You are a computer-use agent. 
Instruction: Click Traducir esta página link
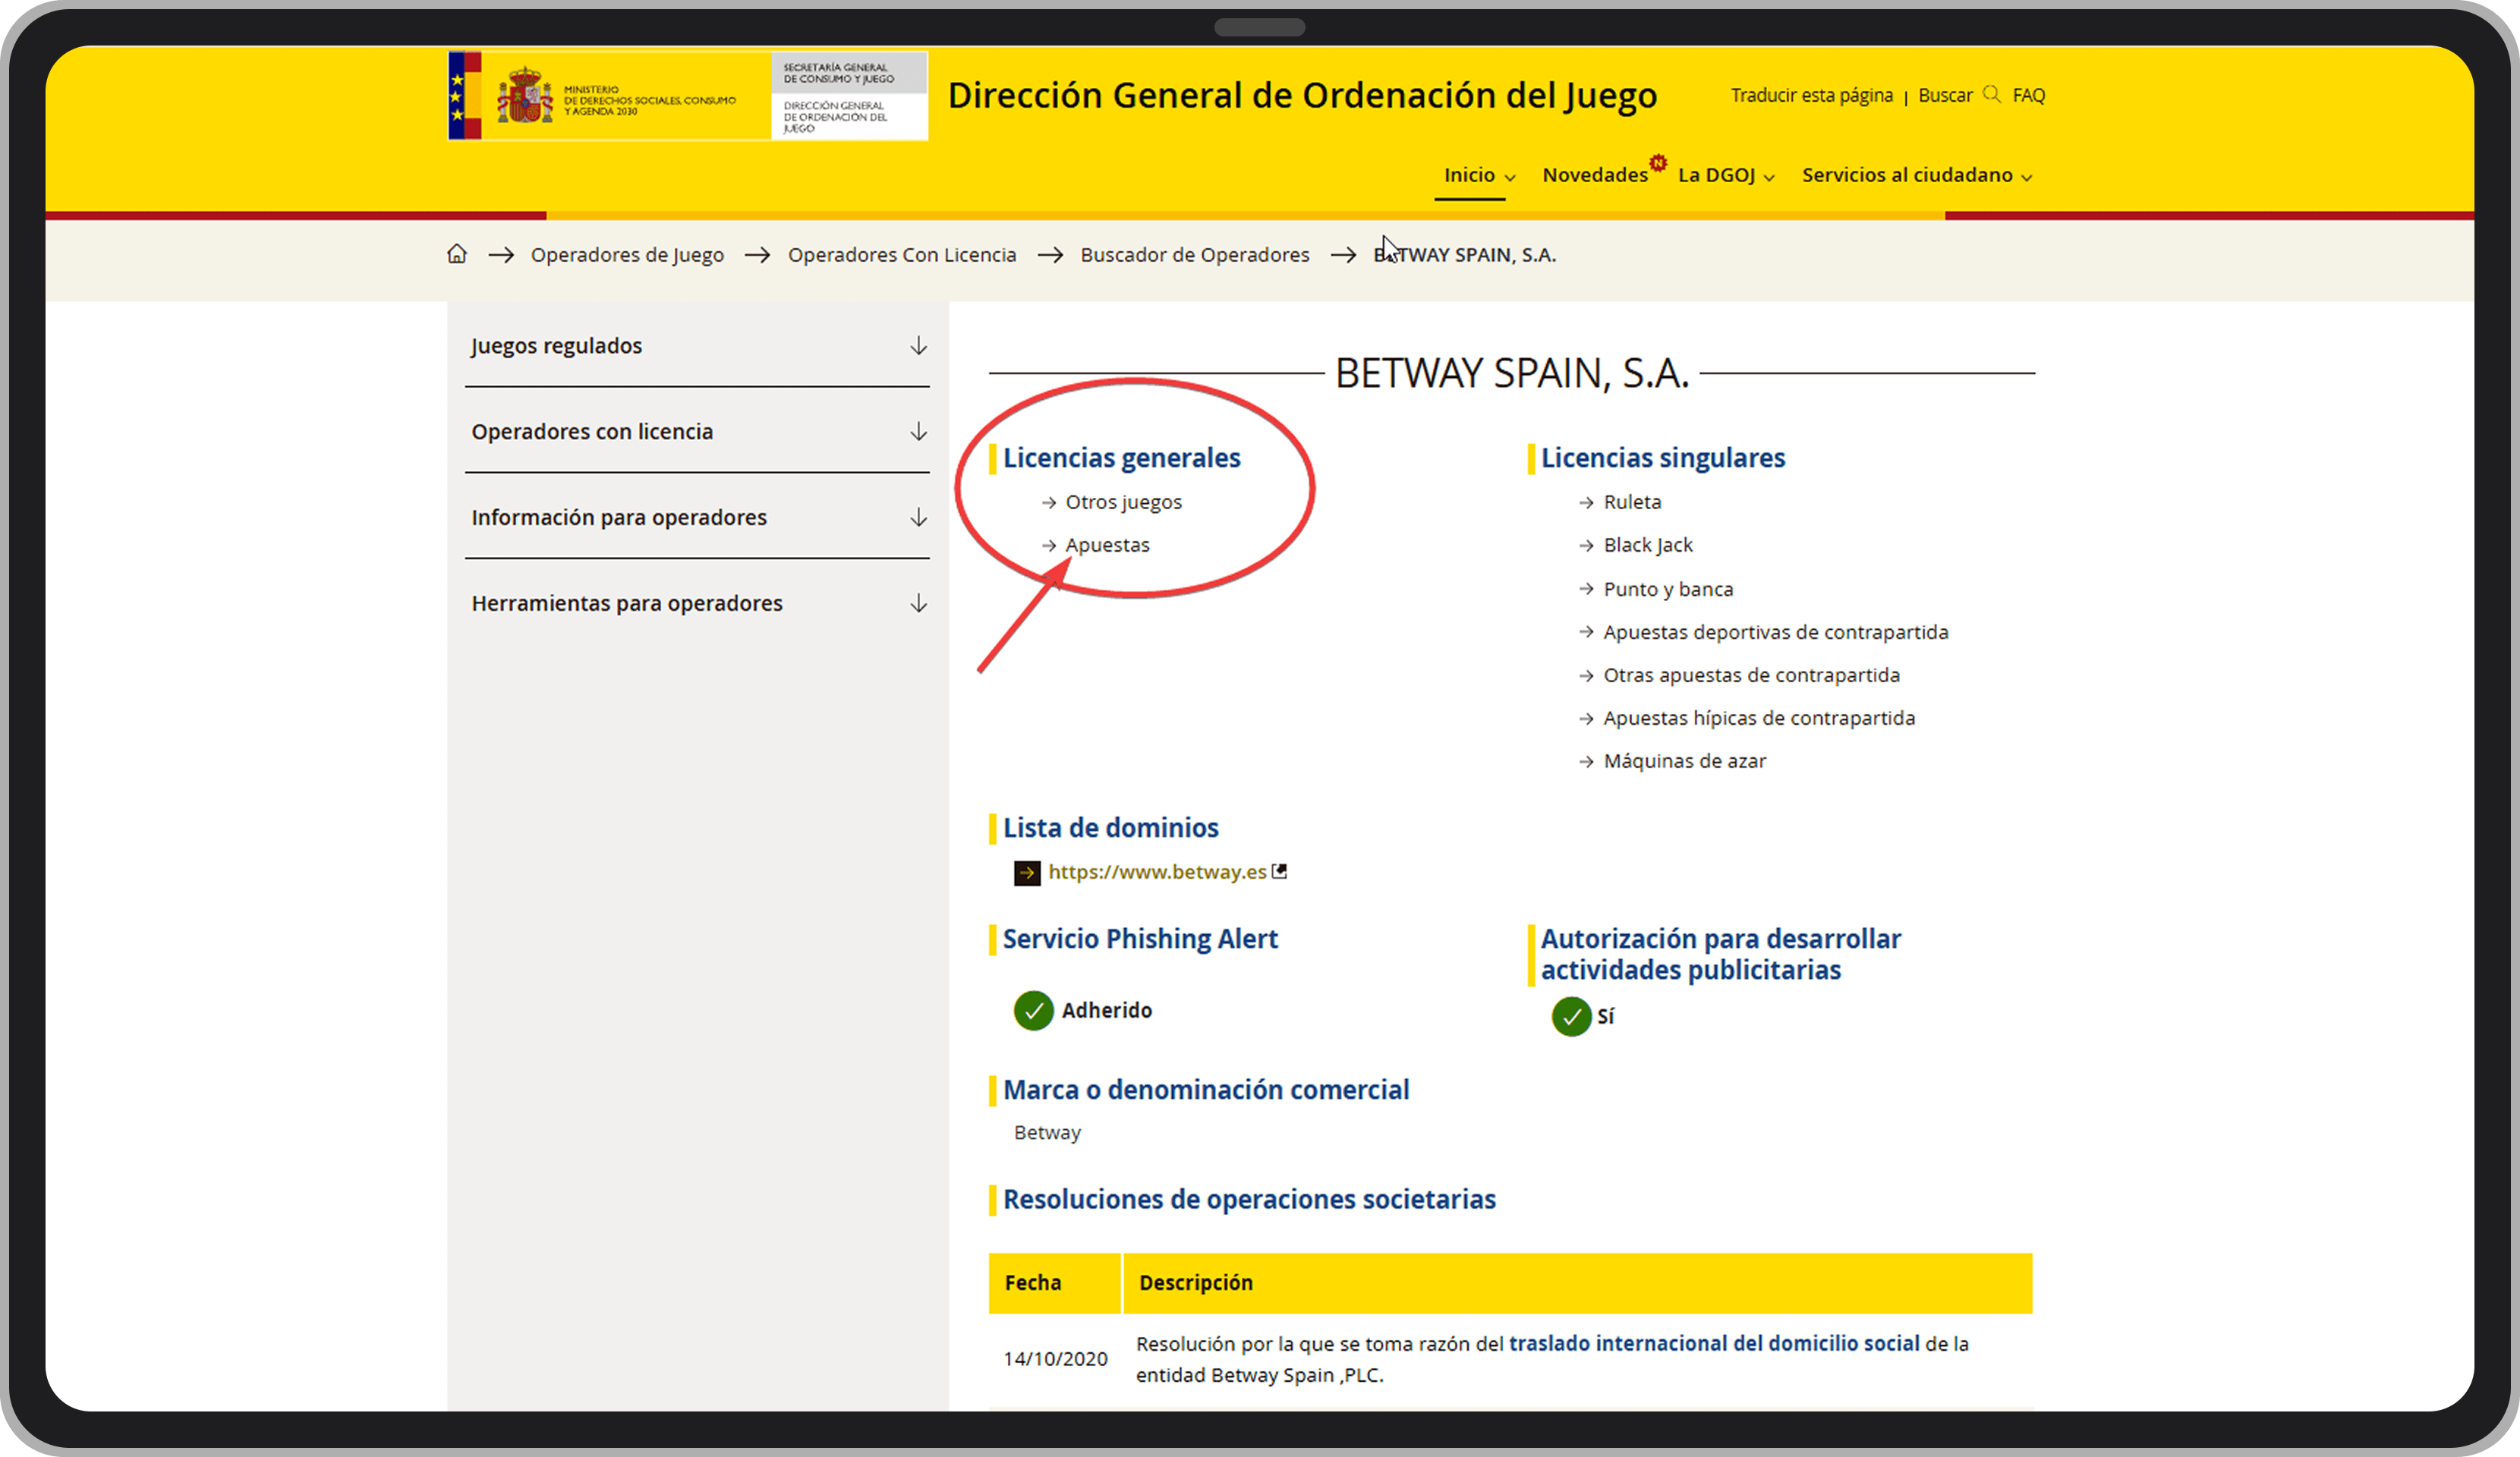pyautogui.click(x=1811, y=95)
